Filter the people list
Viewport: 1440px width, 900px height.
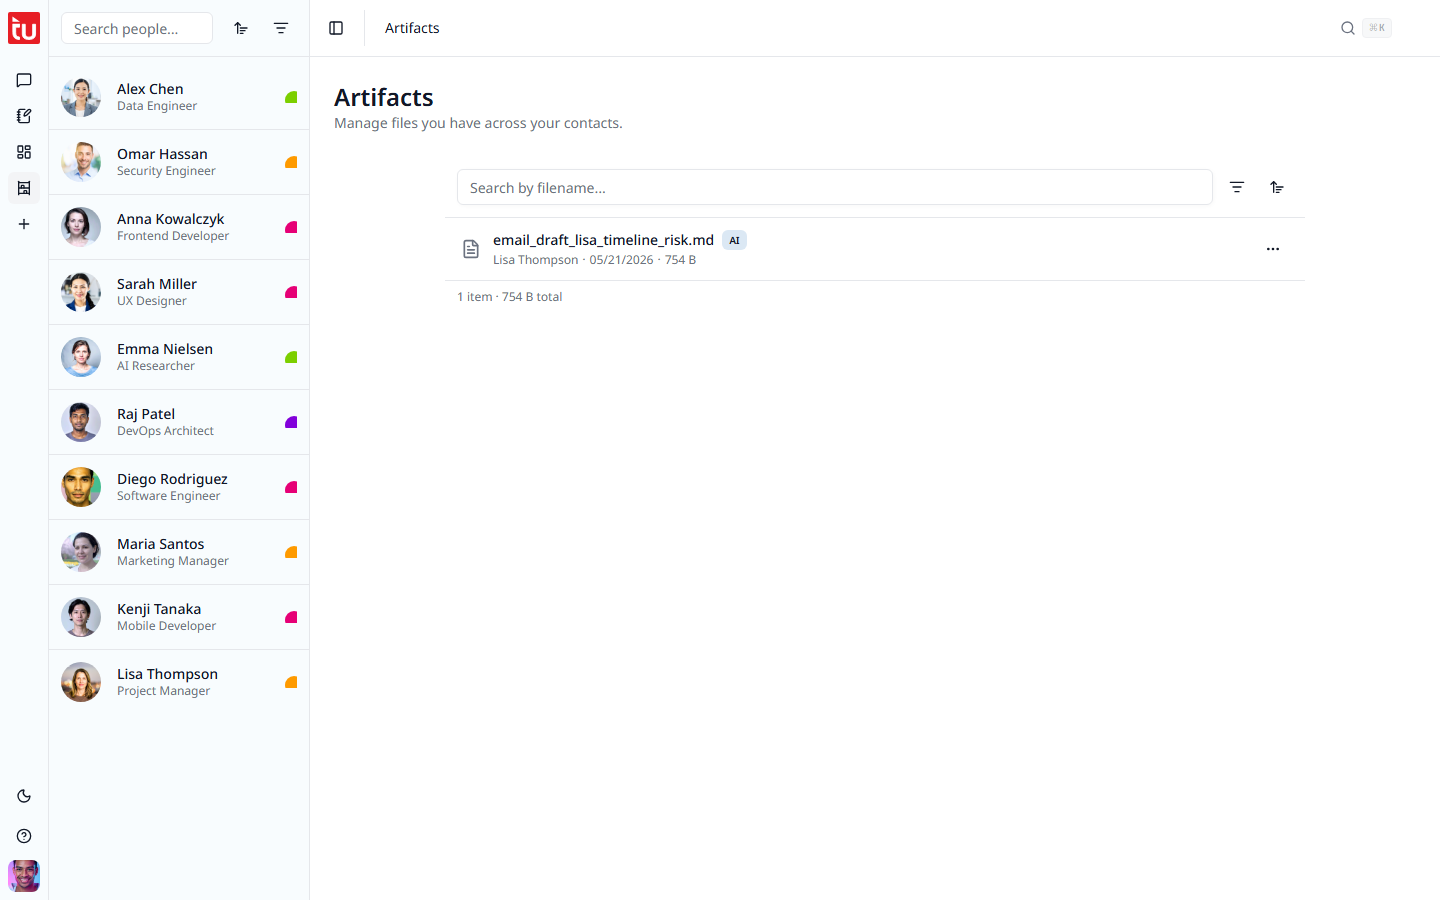pos(281,28)
